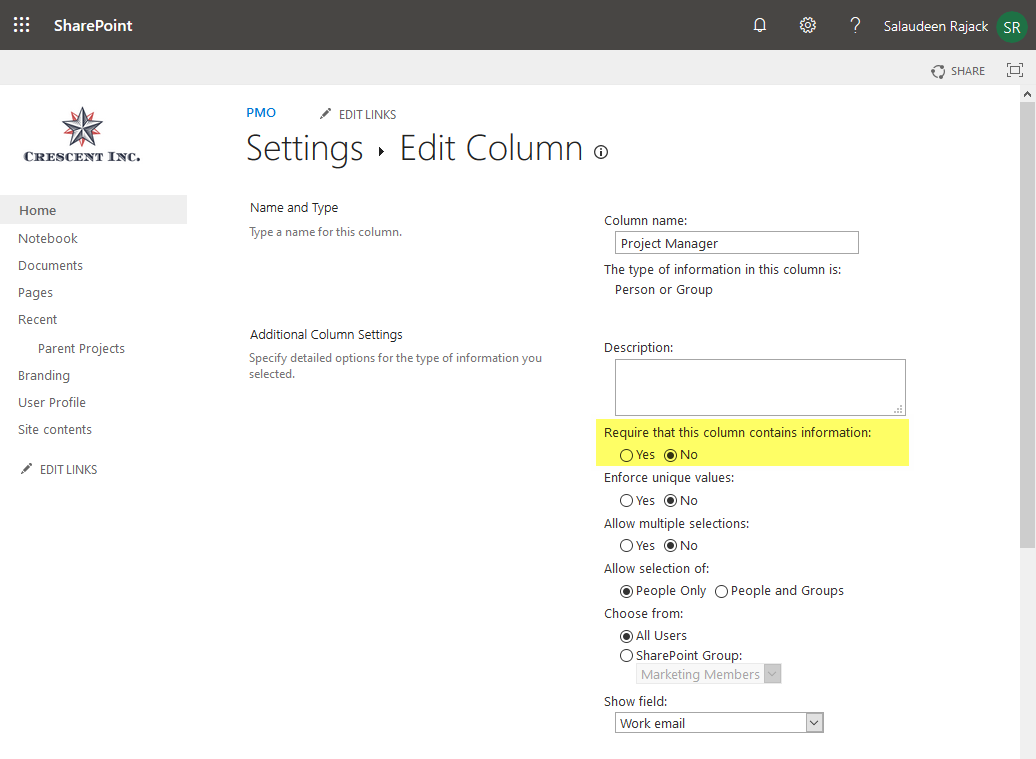Open the Settings breadcrumb link
This screenshot has width=1036, height=759.
pyautogui.click(x=304, y=149)
